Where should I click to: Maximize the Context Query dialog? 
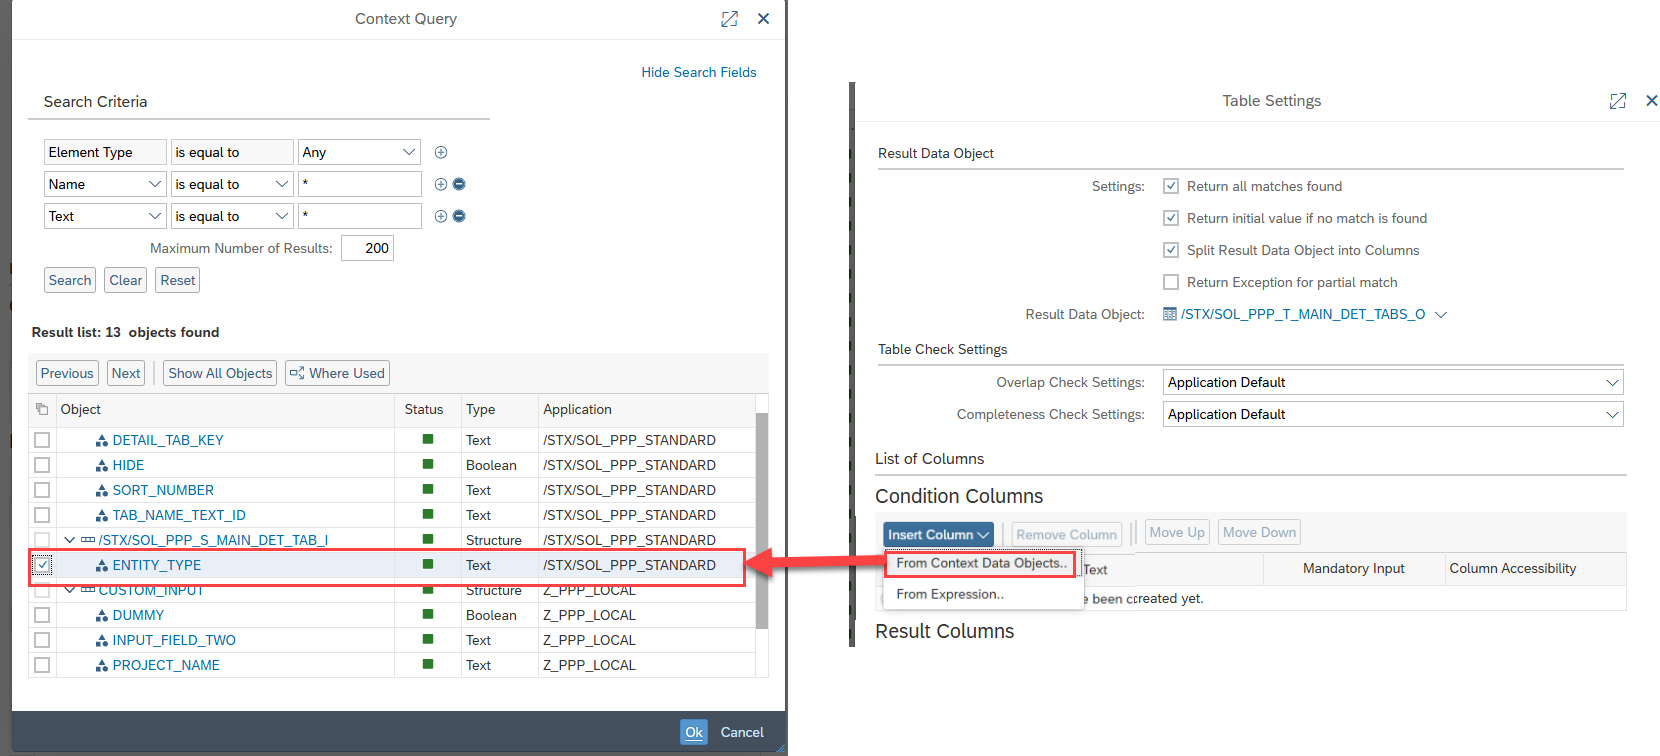(729, 19)
